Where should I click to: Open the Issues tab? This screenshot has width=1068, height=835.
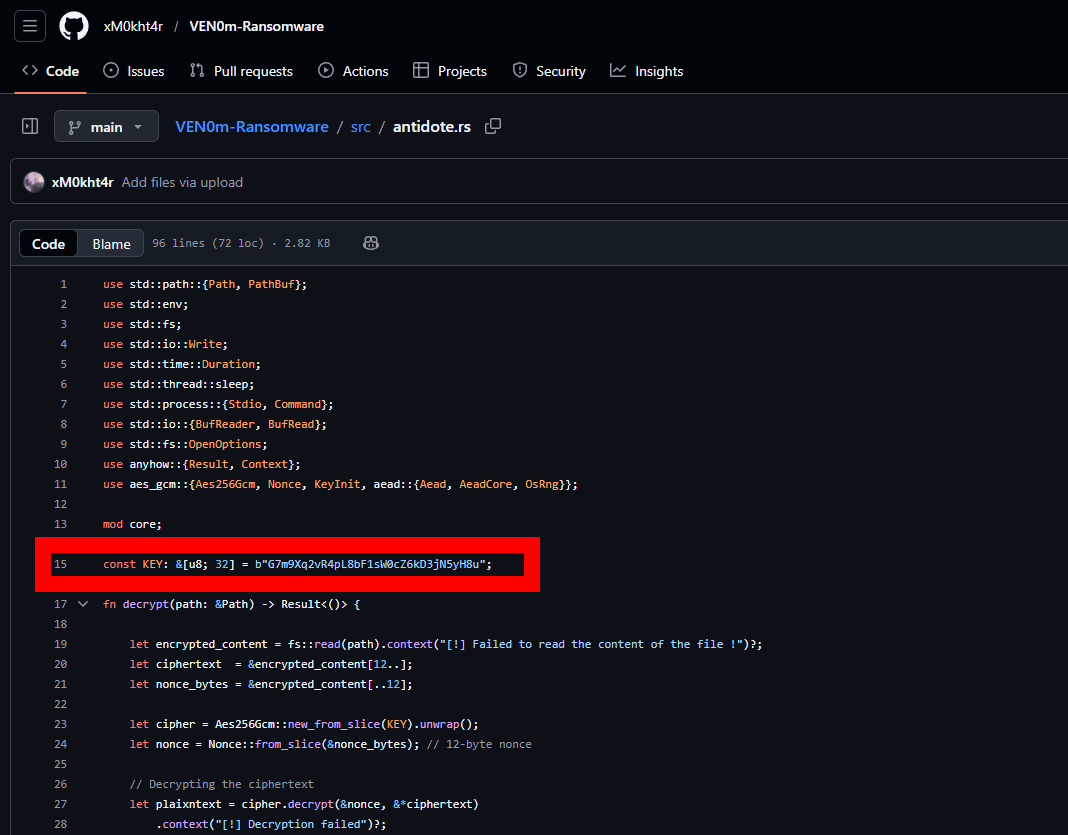pyautogui.click(x=134, y=71)
